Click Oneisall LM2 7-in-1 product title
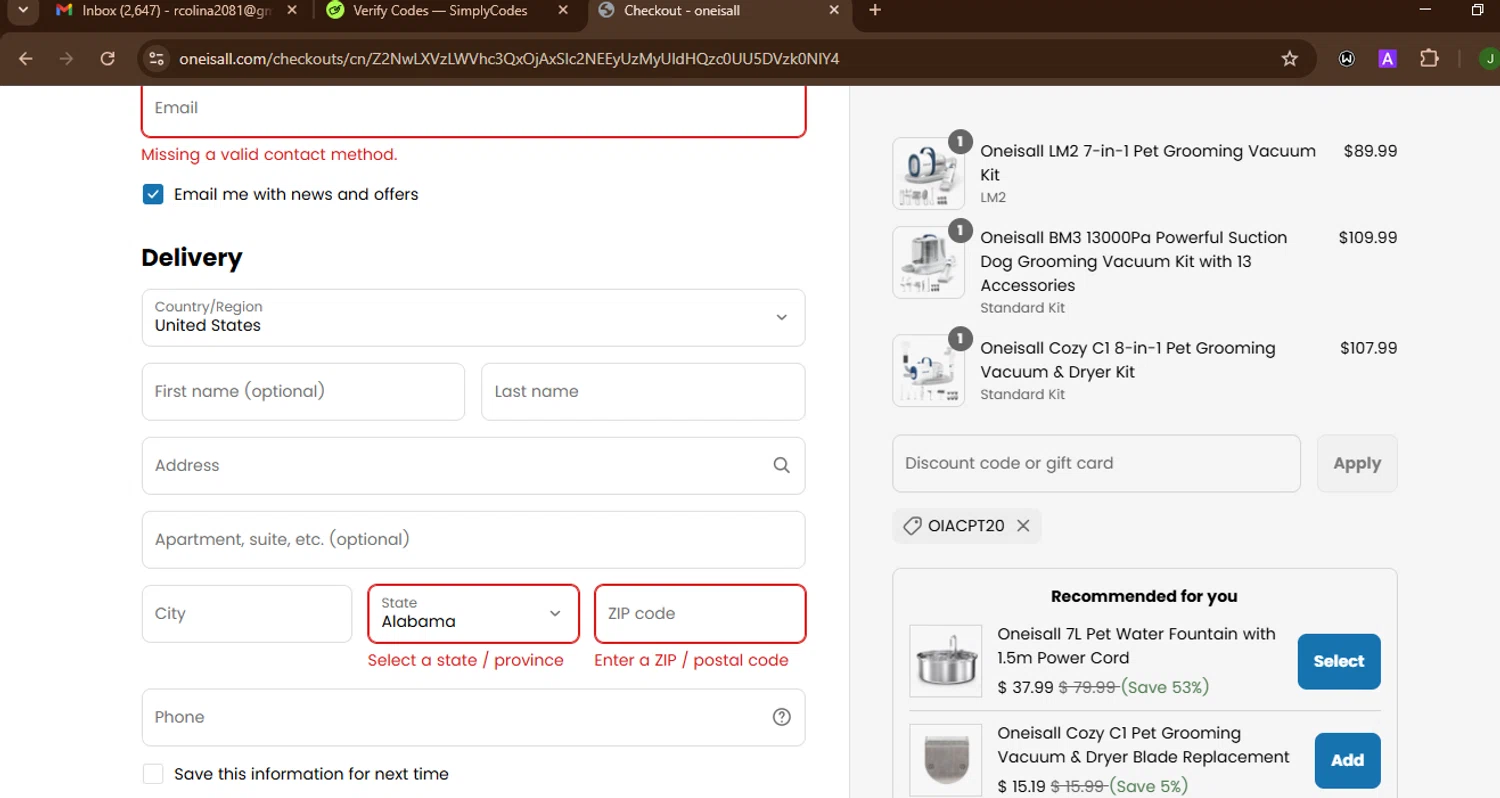This screenshot has height=798, width=1500. pos(1148,162)
